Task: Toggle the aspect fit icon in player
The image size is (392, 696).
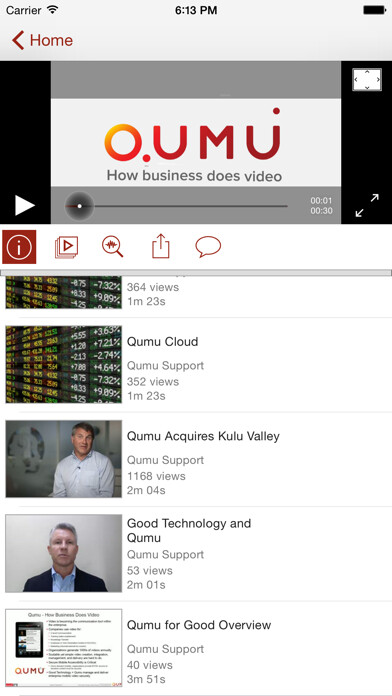Action: coord(367,80)
